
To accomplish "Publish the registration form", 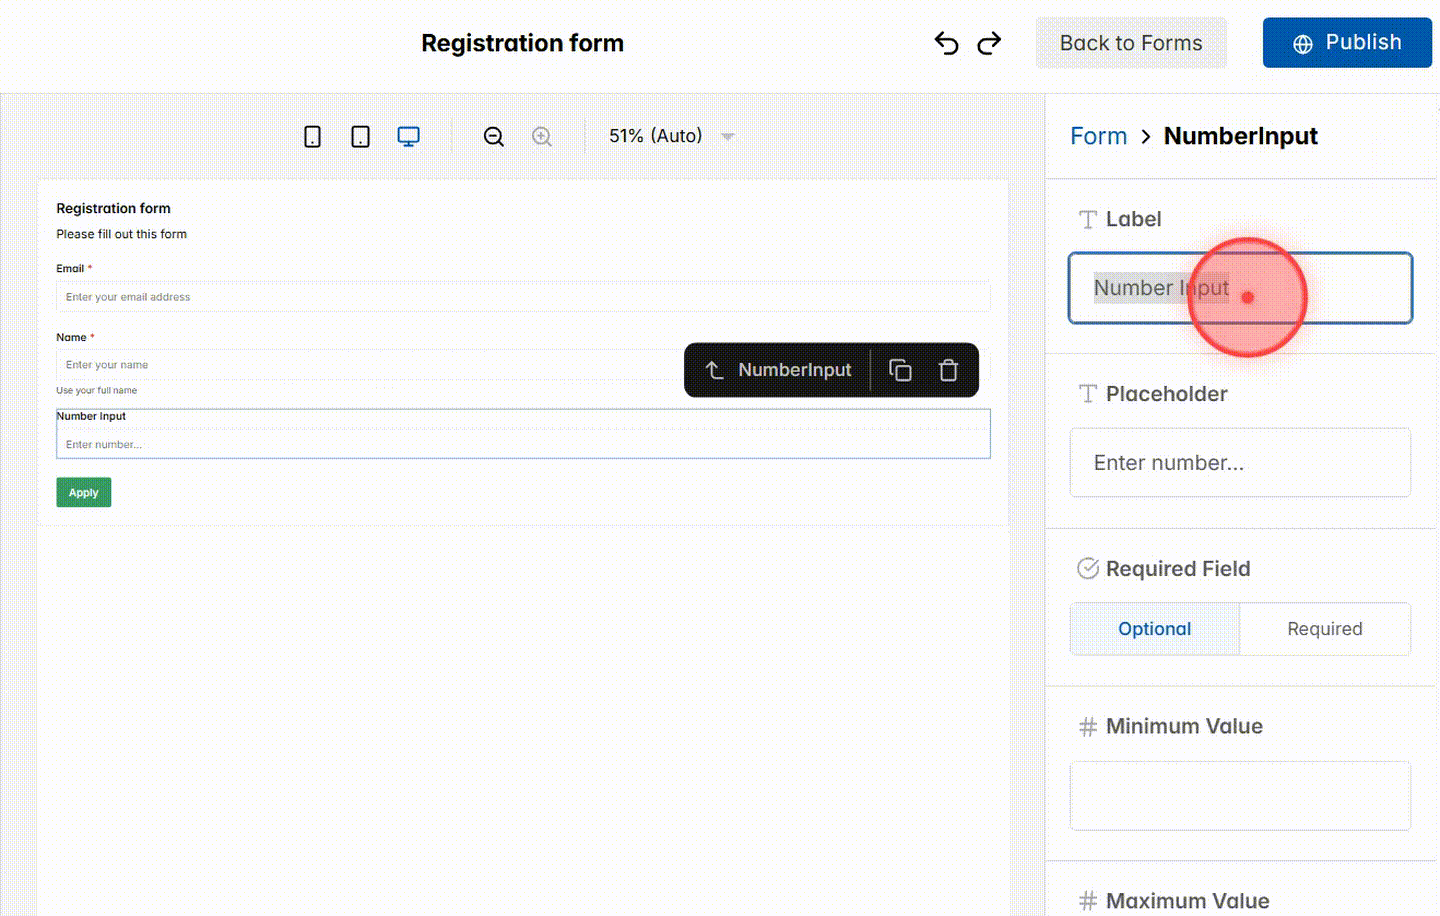I will [1347, 43].
